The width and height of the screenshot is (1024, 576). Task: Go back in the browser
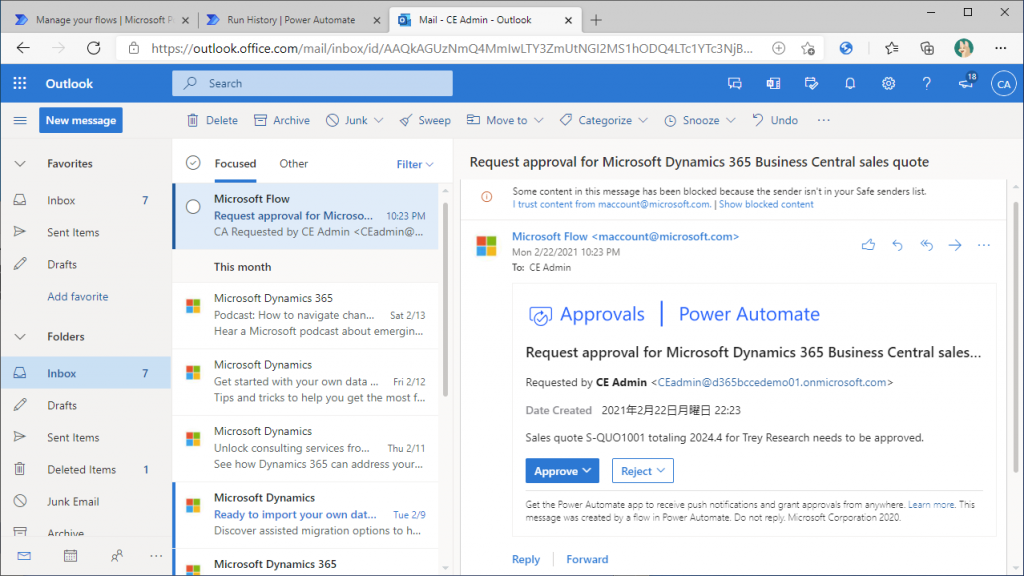[x=24, y=48]
